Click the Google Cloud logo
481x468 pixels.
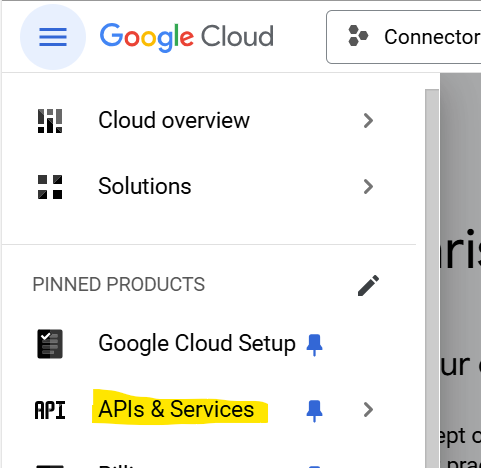pos(187,37)
